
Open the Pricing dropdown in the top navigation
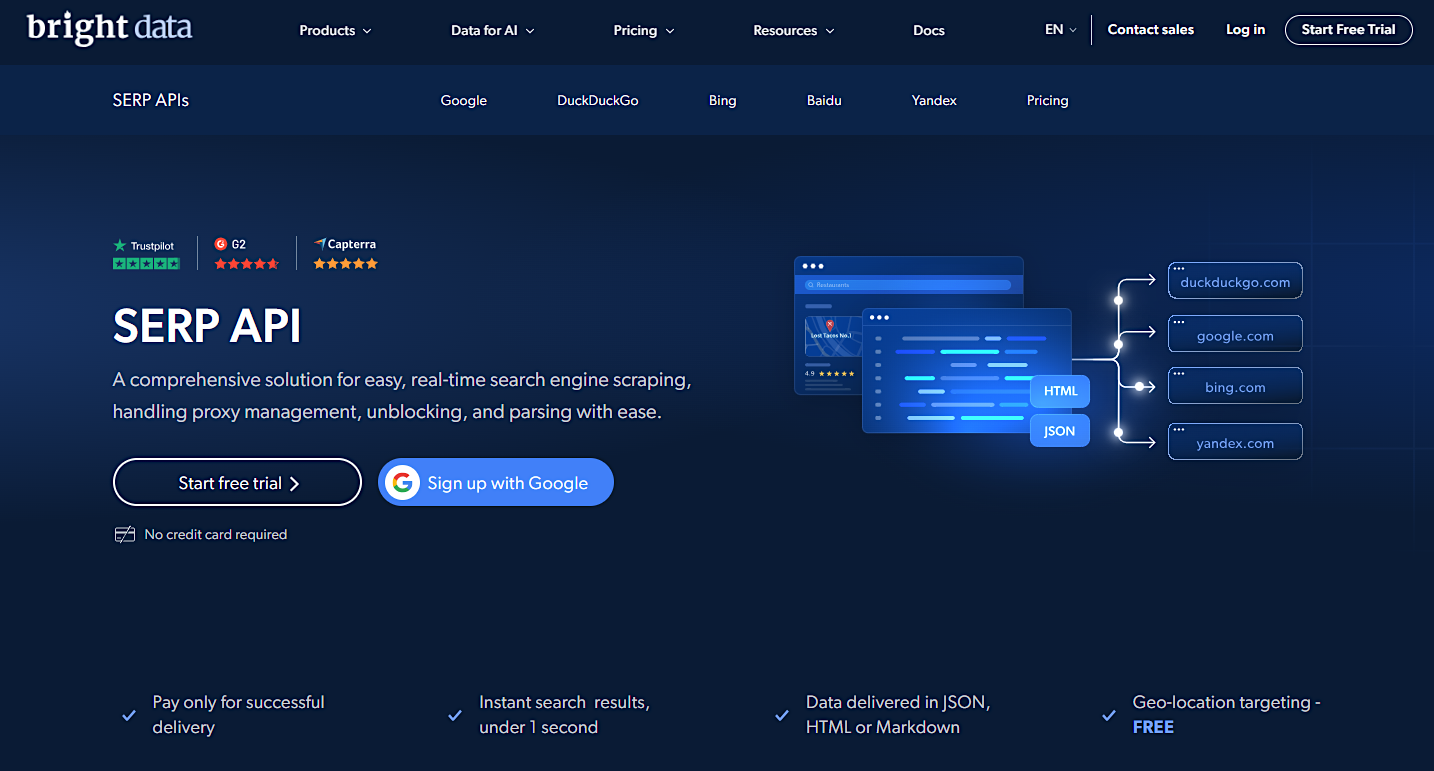[x=644, y=30]
